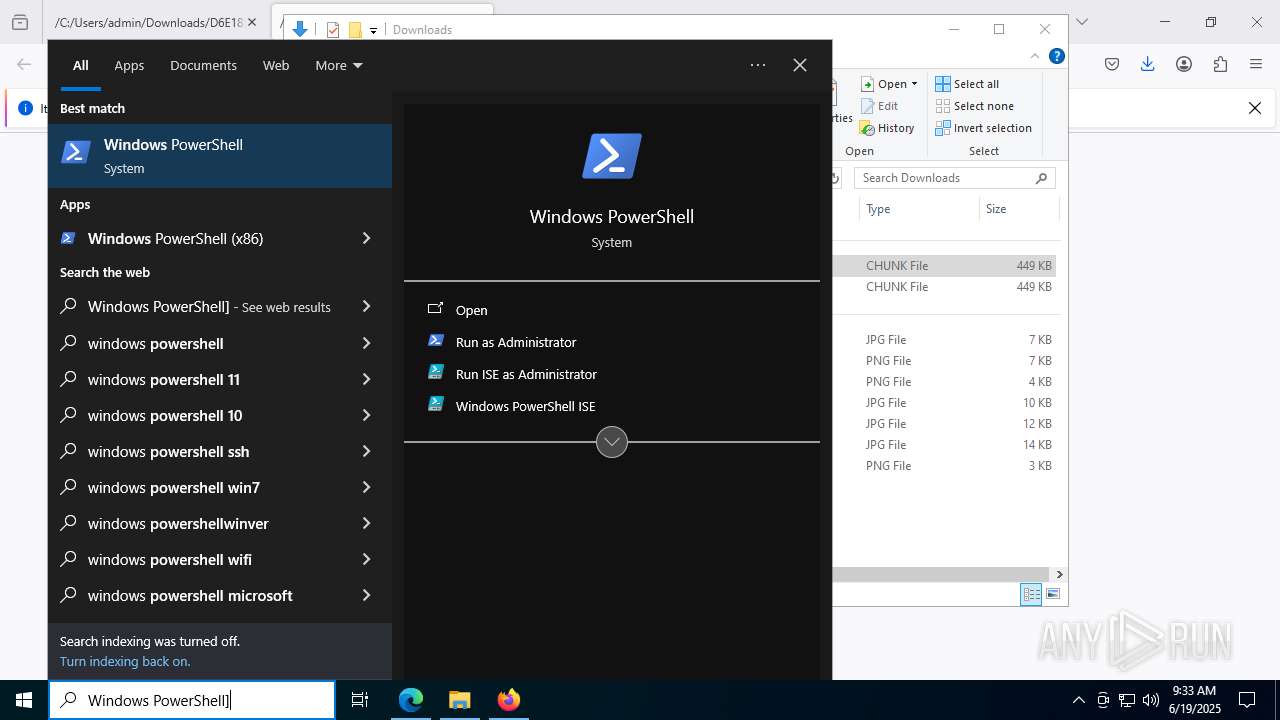
Task: Switch to the All search tab
Action: (81, 65)
